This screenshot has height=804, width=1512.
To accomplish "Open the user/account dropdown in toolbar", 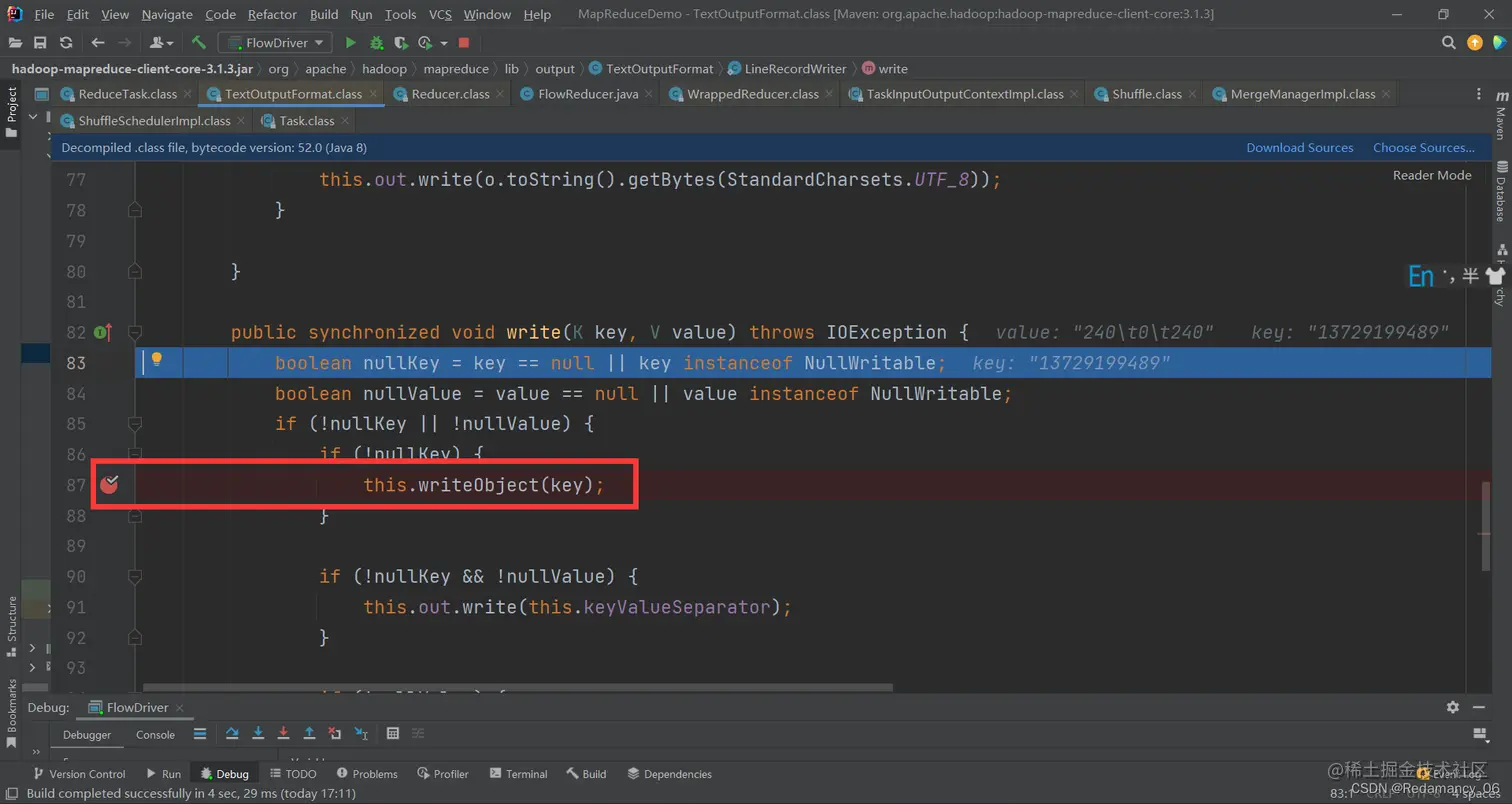I will tap(160, 43).
